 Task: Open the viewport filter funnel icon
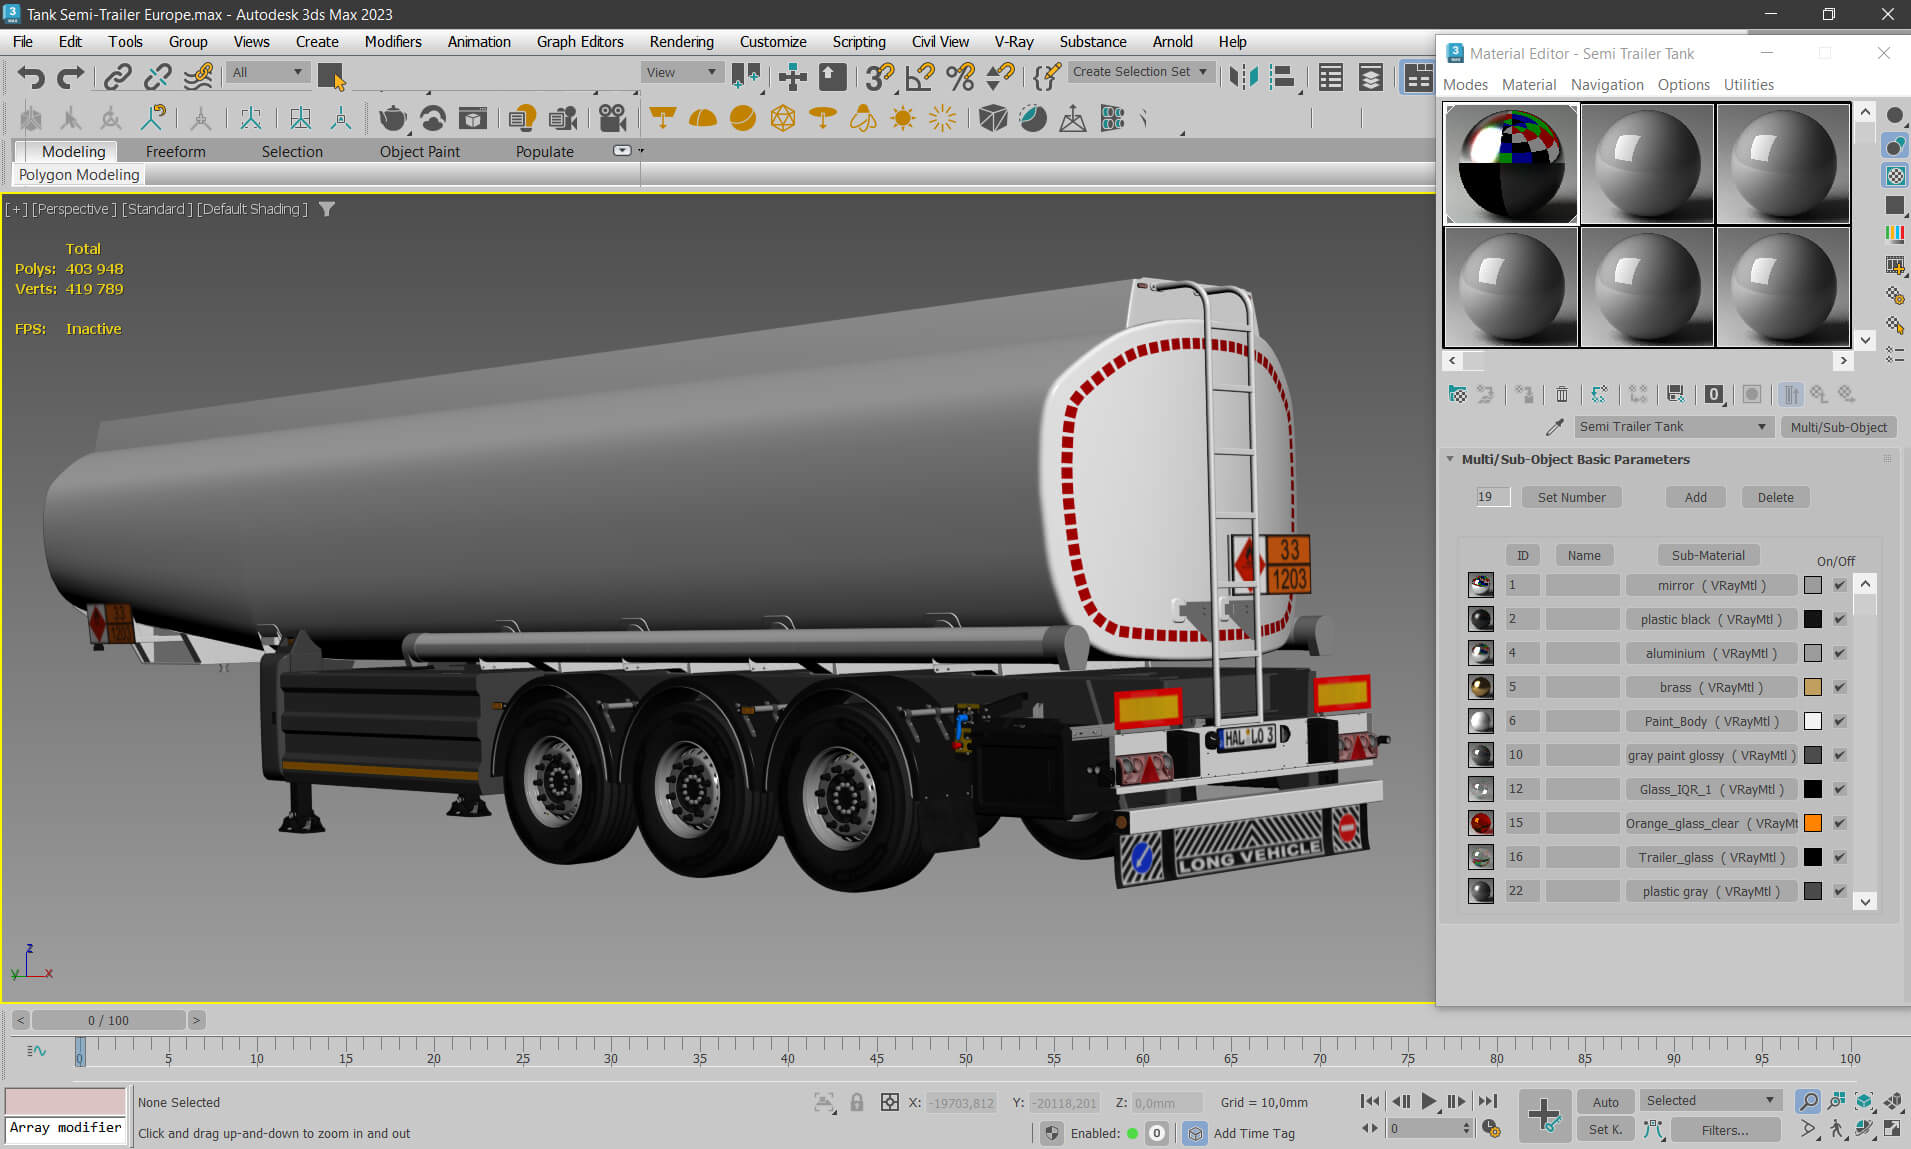tap(326, 209)
